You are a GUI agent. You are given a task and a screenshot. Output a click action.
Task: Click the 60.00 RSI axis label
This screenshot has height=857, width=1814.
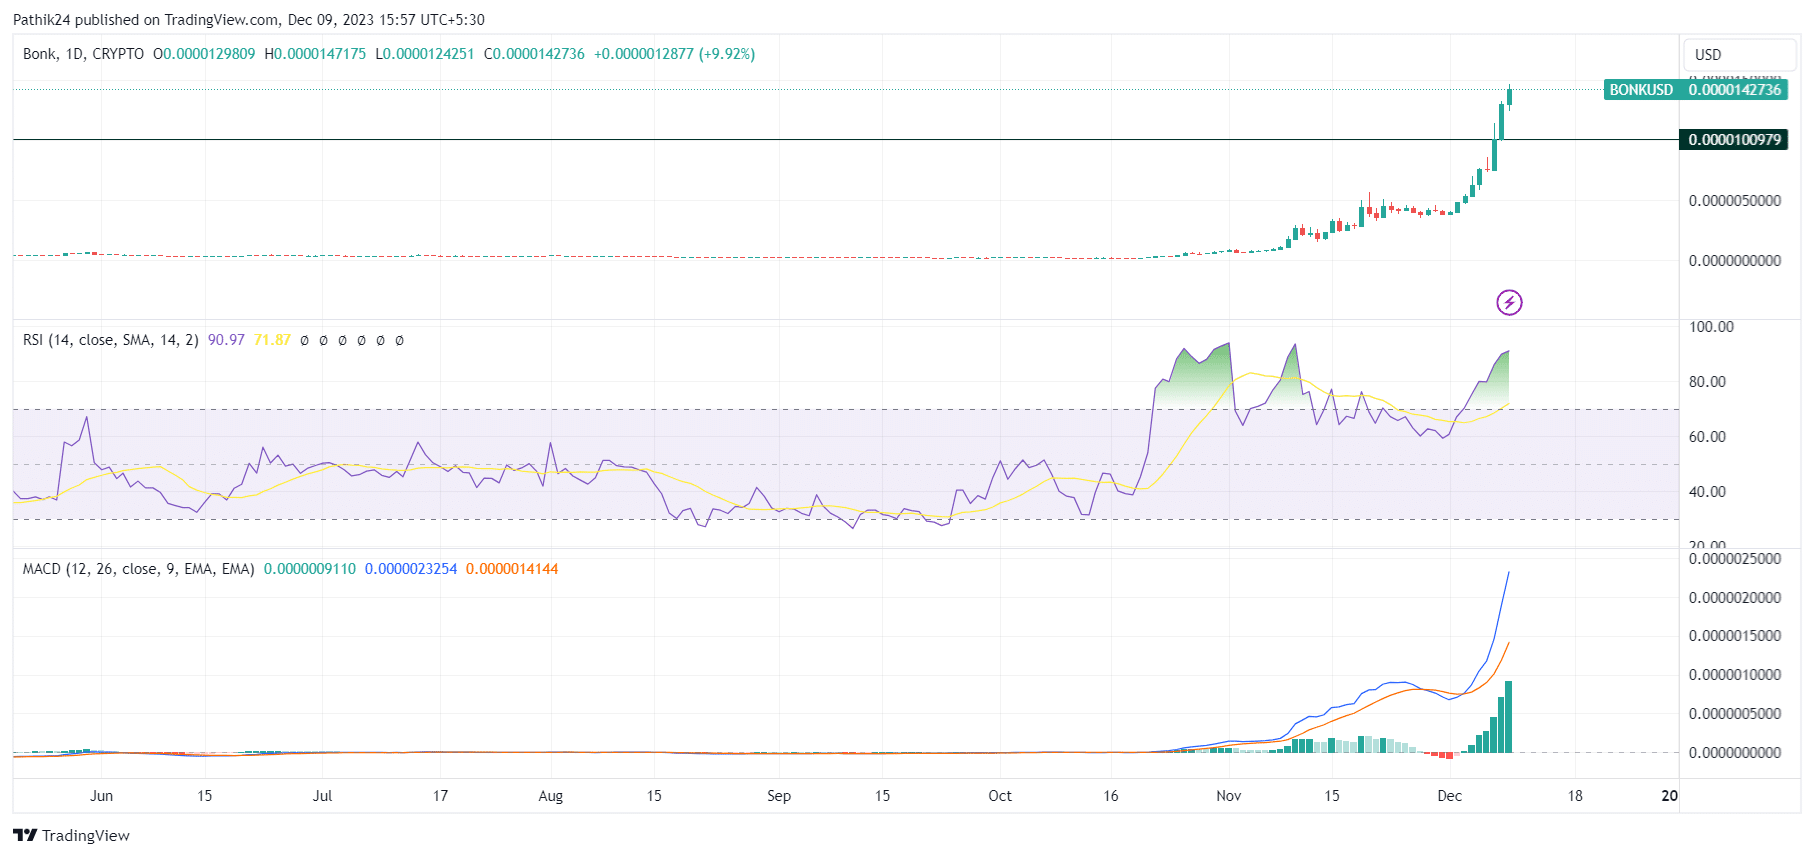1707,437
